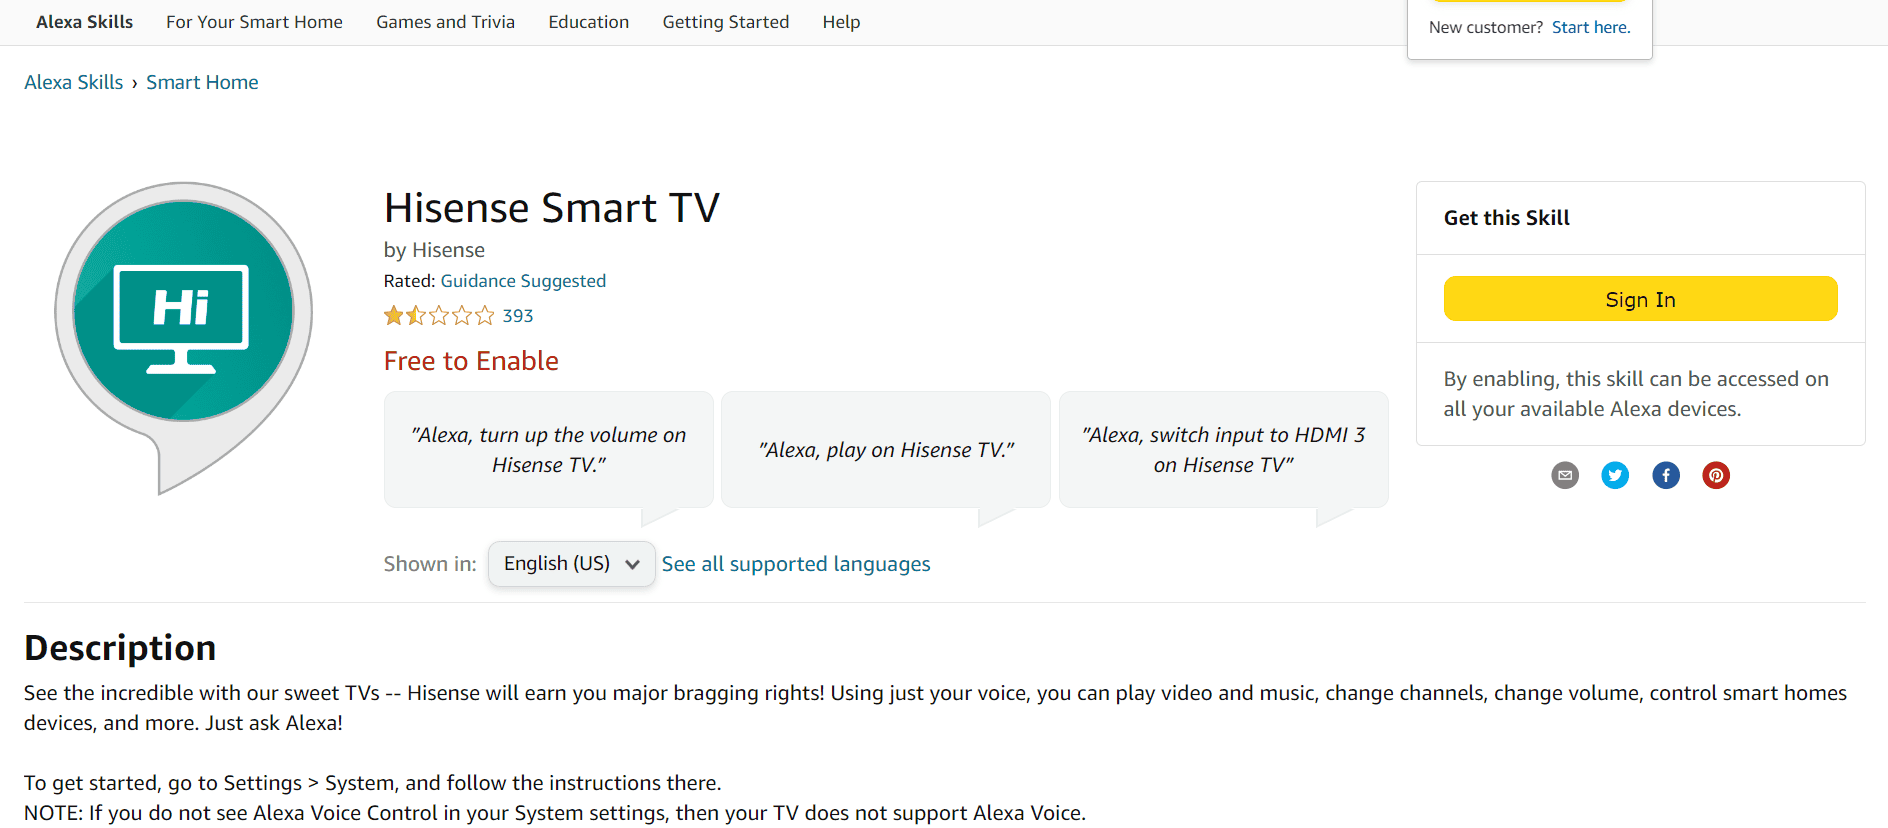1888x828 pixels.
Task: Share skill on Twitter icon
Action: tap(1615, 475)
